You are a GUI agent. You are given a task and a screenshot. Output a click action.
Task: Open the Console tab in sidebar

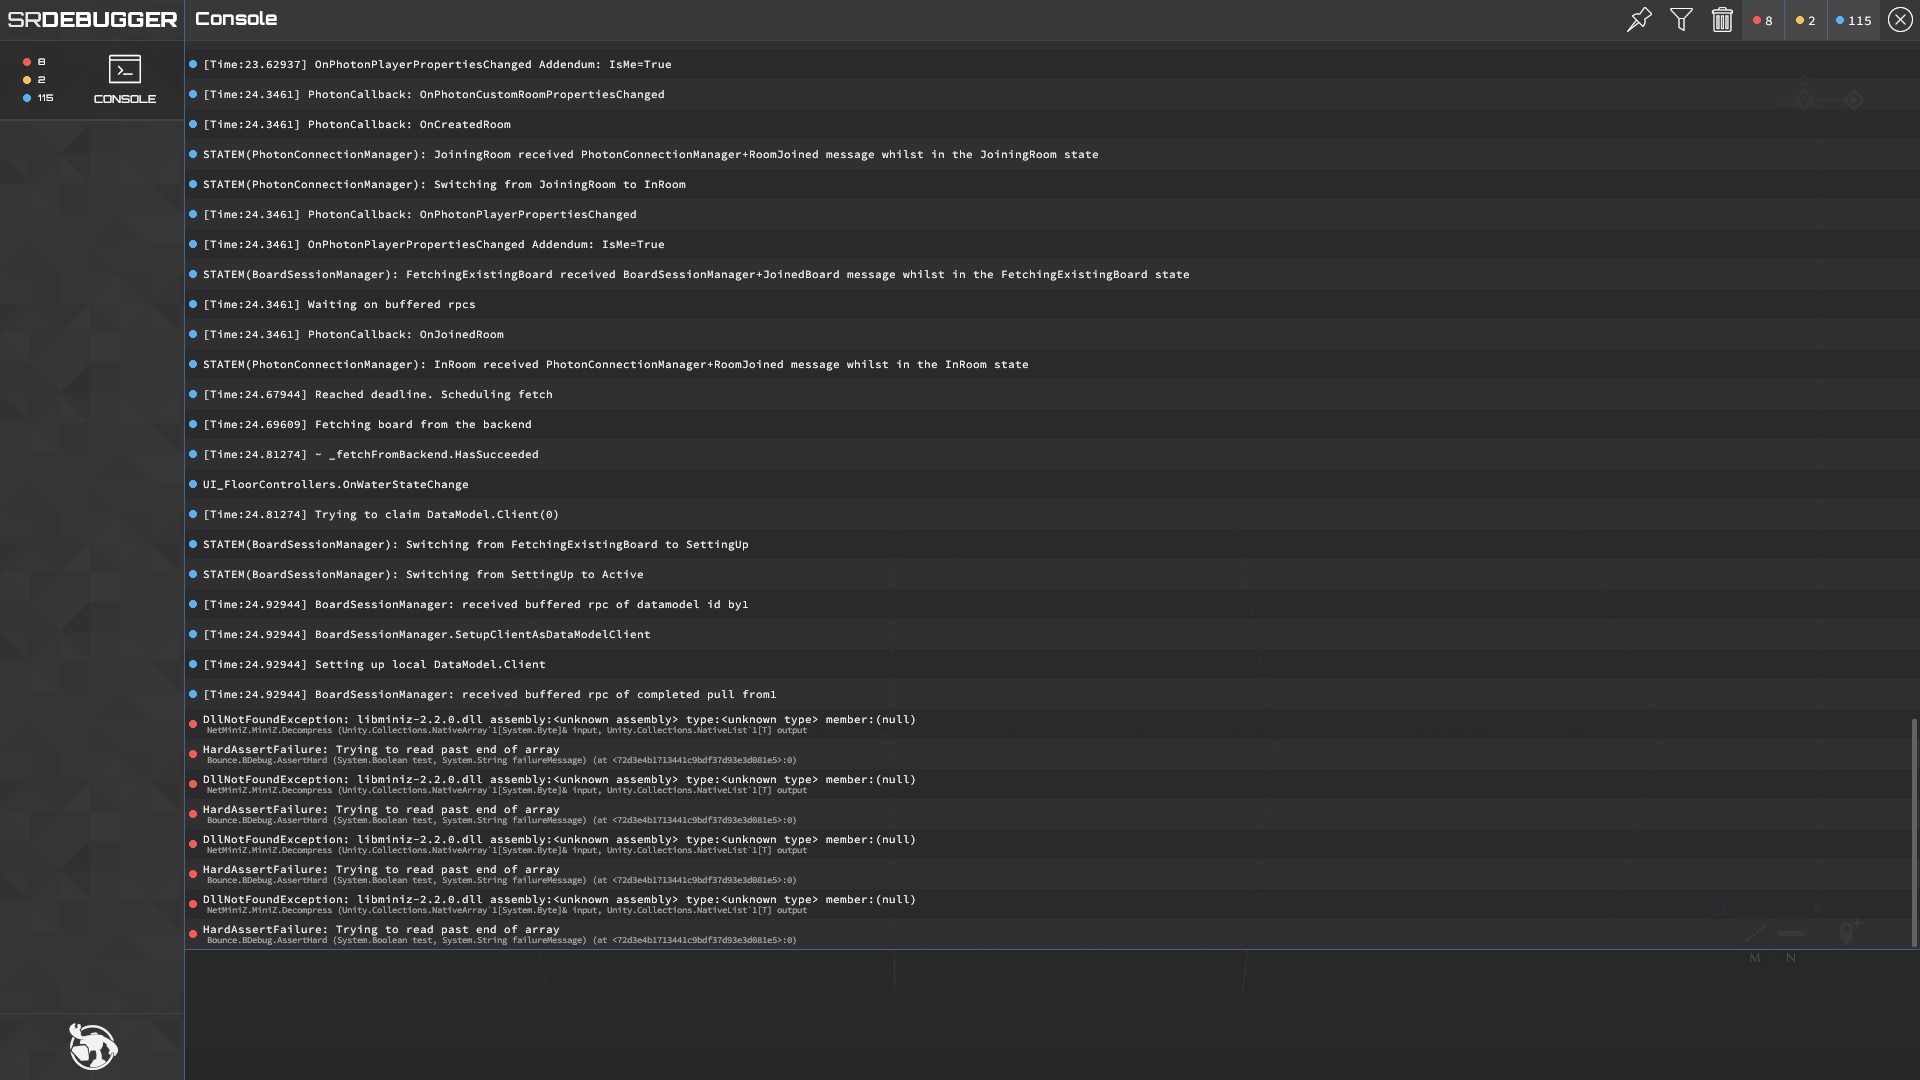[125, 80]
